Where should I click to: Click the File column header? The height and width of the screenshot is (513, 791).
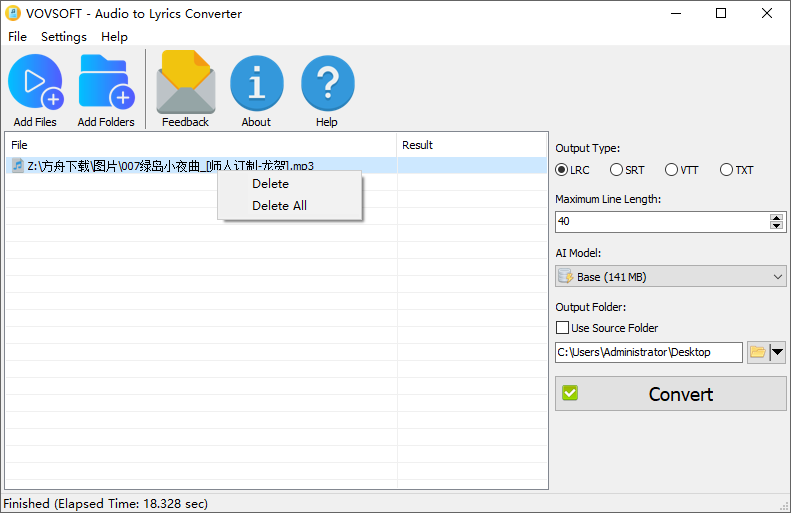pos(201,145)
